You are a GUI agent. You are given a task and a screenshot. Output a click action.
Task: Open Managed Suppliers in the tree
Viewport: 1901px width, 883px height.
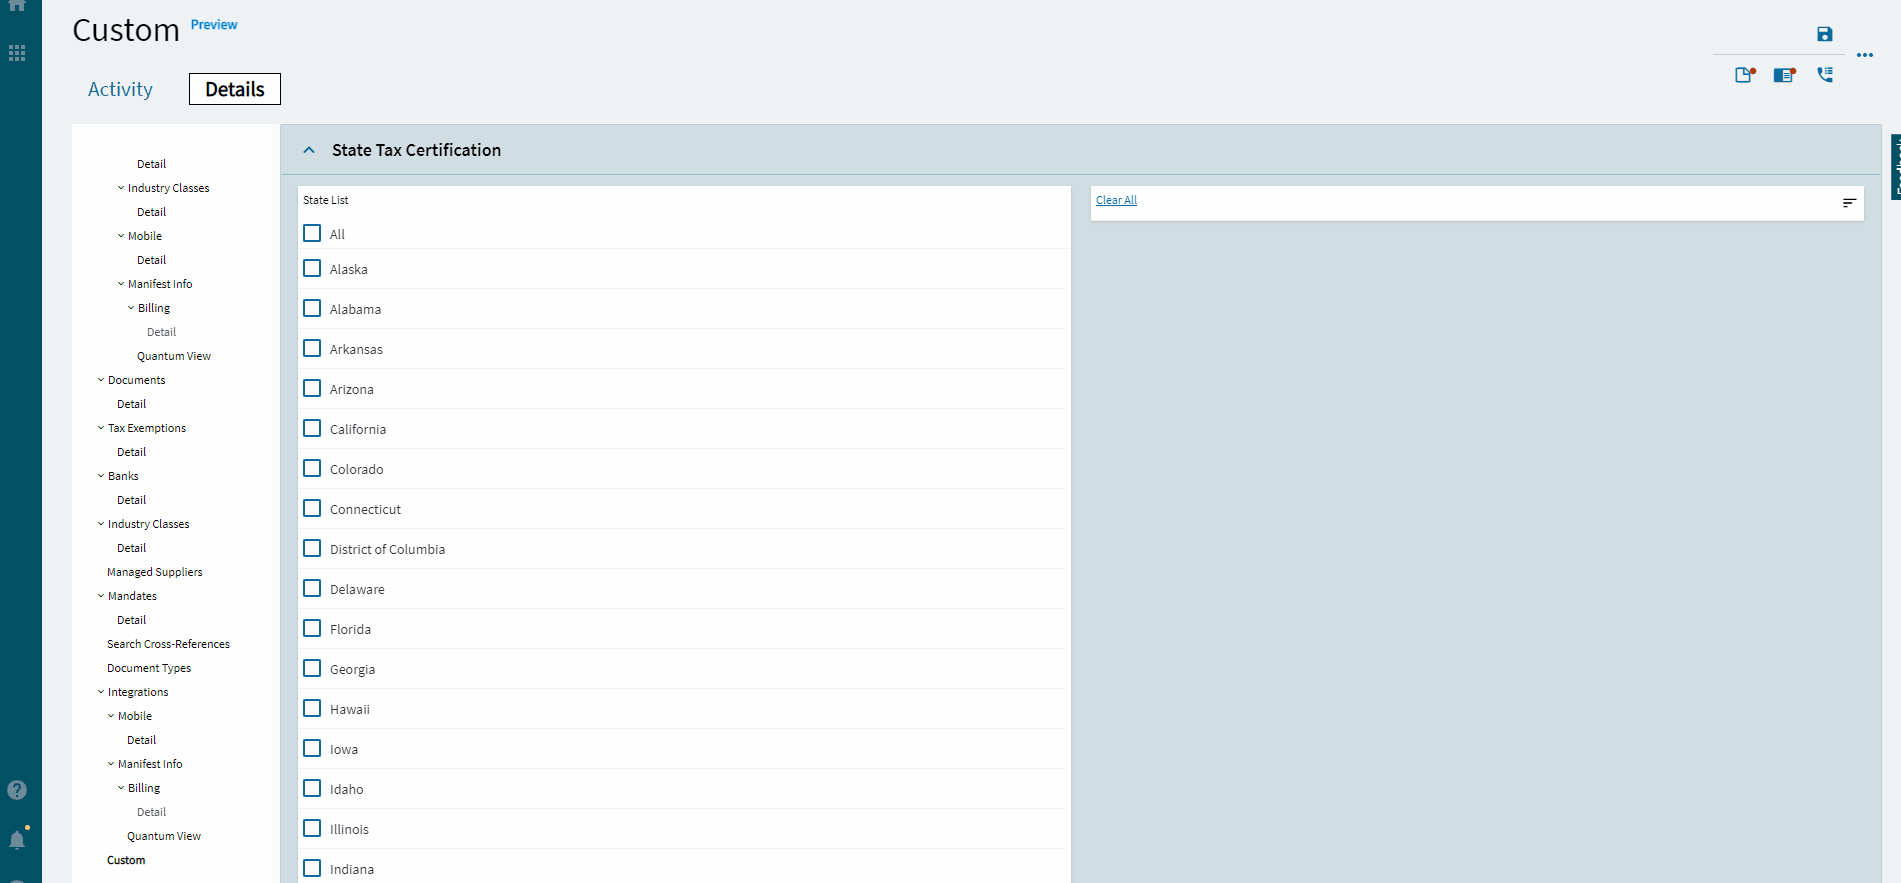tap(155, 572)
